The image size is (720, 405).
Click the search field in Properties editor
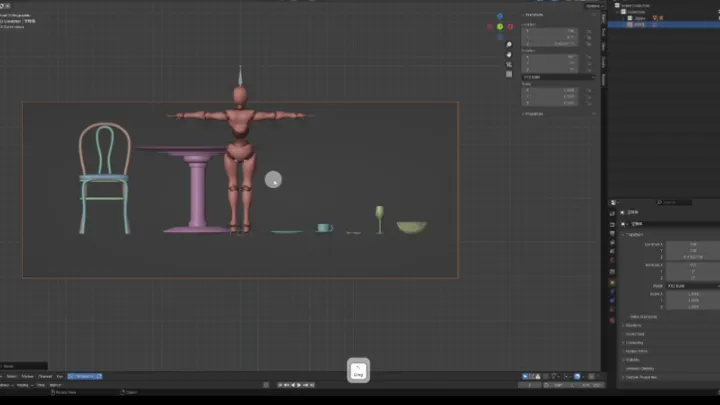(674, 202)
